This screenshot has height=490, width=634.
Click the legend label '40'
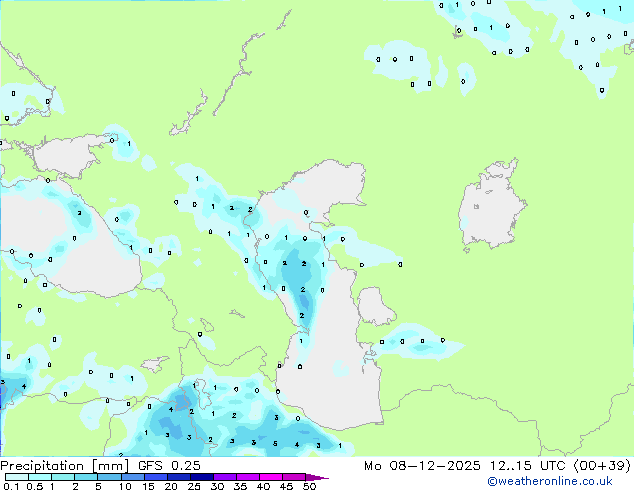[263, 486]
